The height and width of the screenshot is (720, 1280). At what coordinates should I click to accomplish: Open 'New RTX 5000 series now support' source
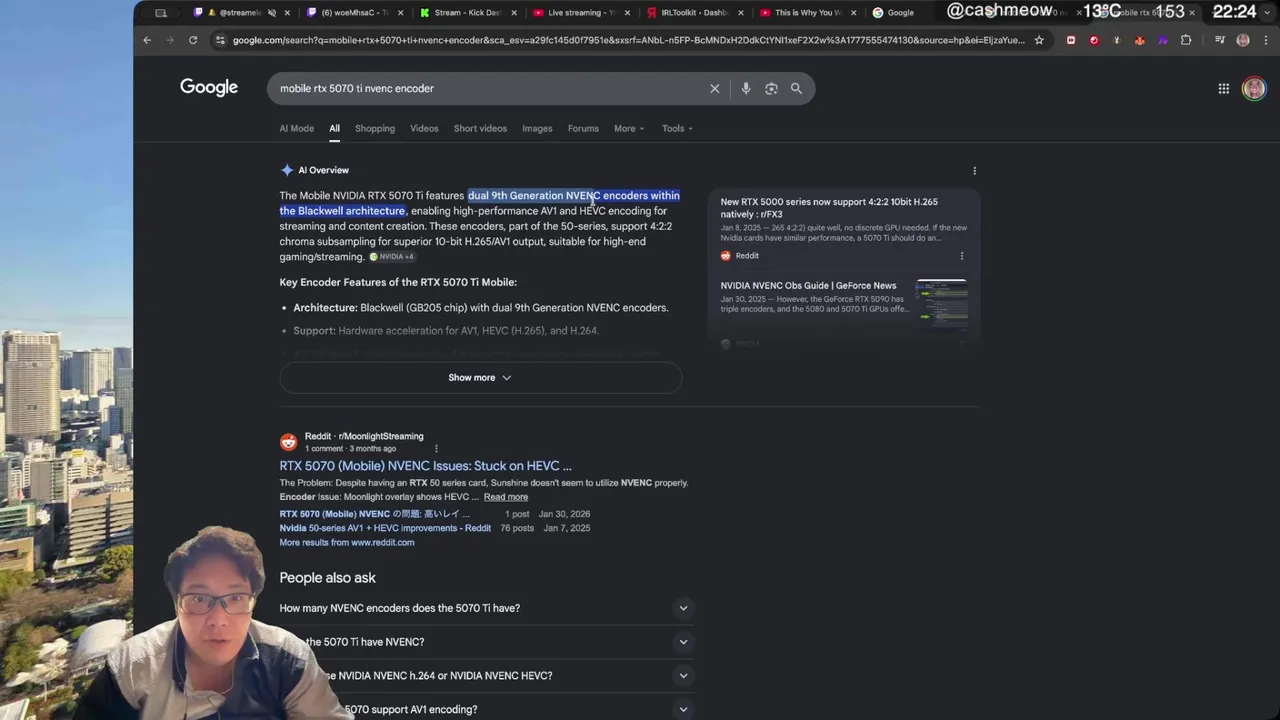coord(829,208)
